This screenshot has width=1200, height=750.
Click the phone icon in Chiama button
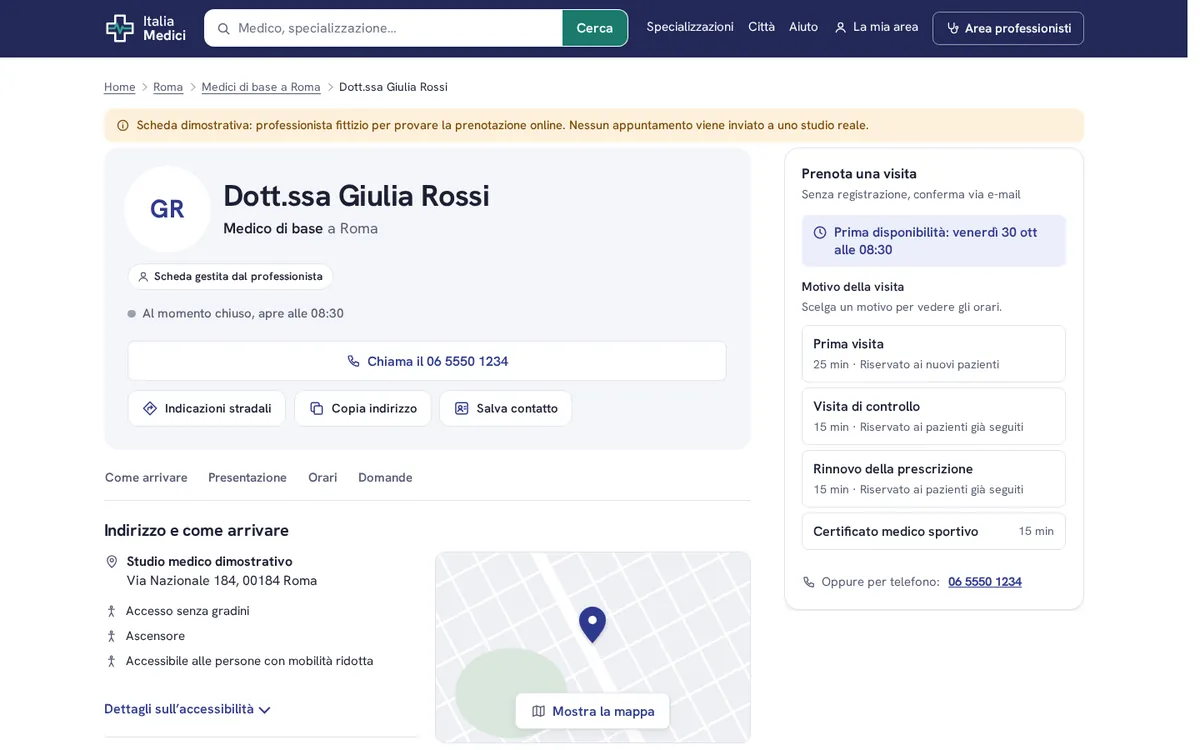pyautogui.click(x=353, y=361)
